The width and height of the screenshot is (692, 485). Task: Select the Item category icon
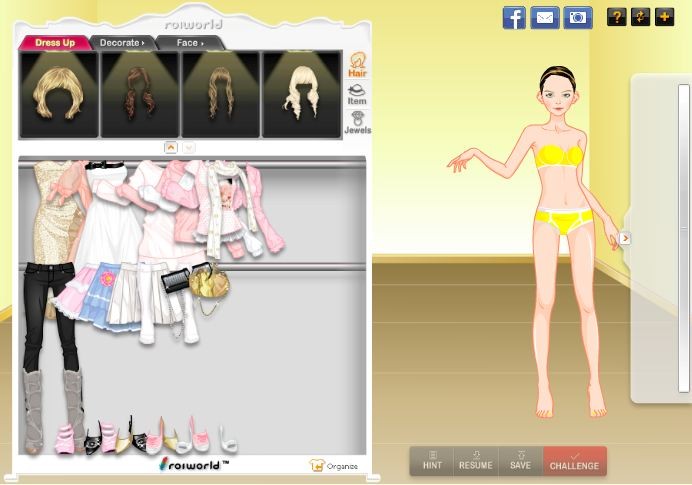point(357,95)
